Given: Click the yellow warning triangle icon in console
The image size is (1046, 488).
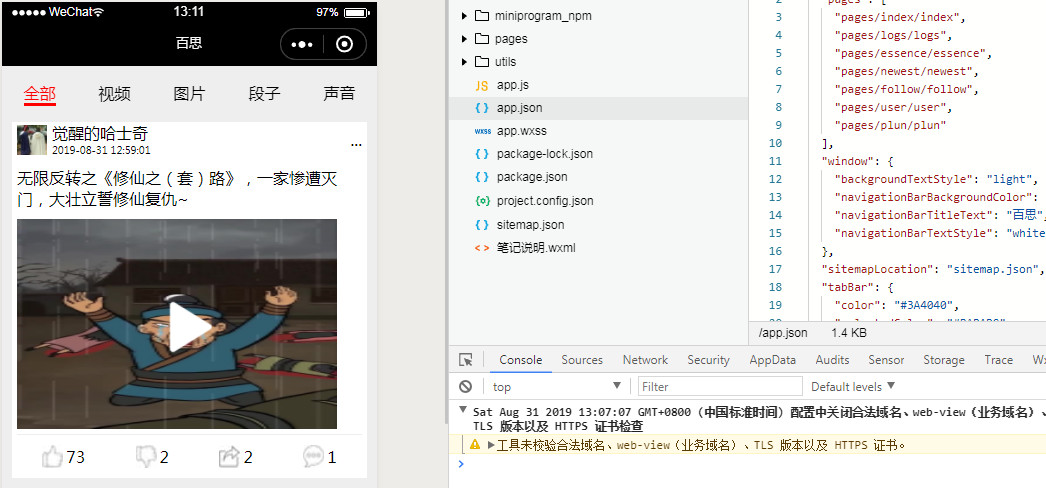Looking at the screenshot, I should pos(475,445).
